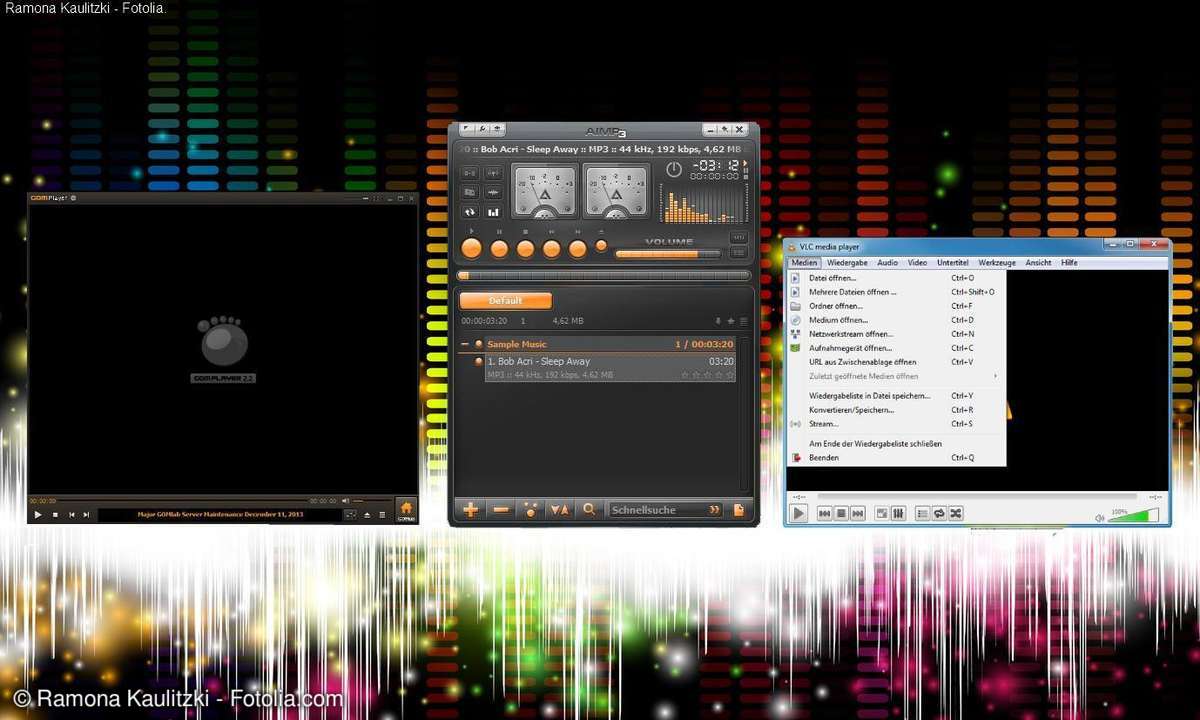Viewport: 1200px width, 720px height.
Task: Open the Wiedergabe menu in VLC
Action: (x=847, y=263)
